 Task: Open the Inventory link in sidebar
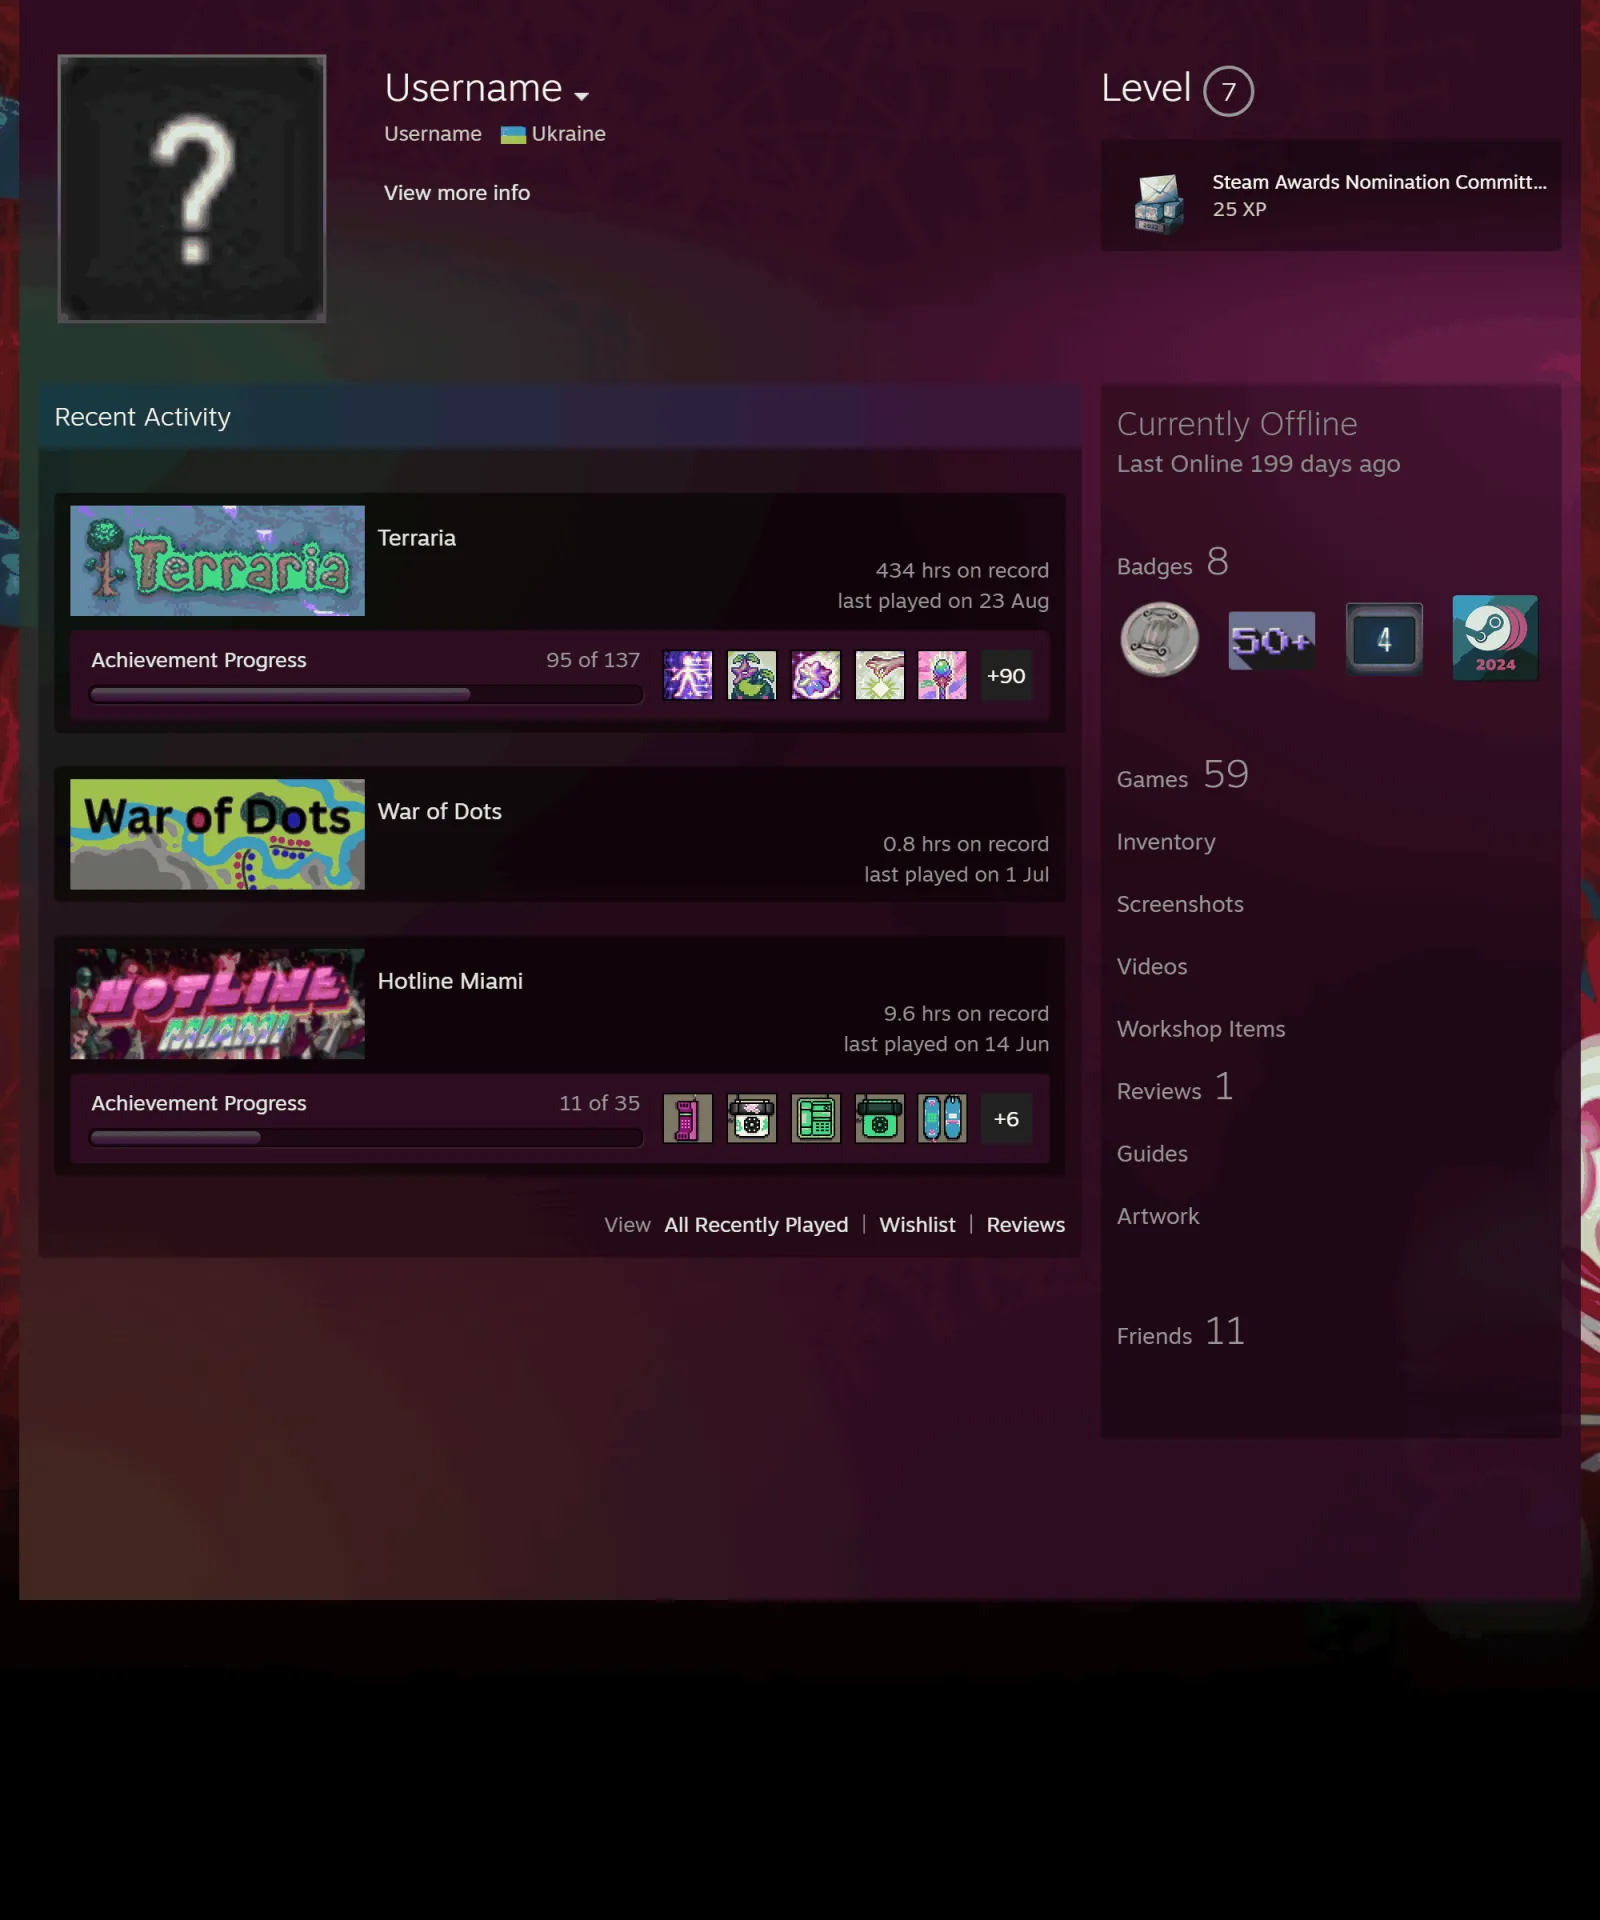1166,842
